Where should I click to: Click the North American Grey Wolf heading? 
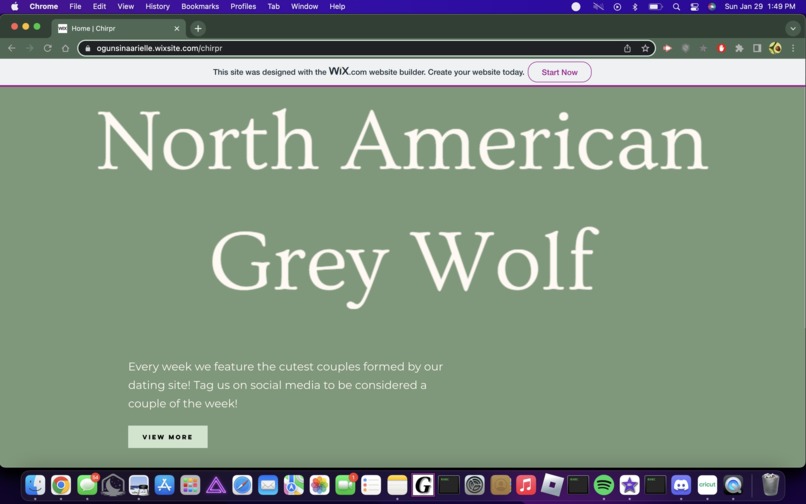pyautogui.click(x=403, y=207)
